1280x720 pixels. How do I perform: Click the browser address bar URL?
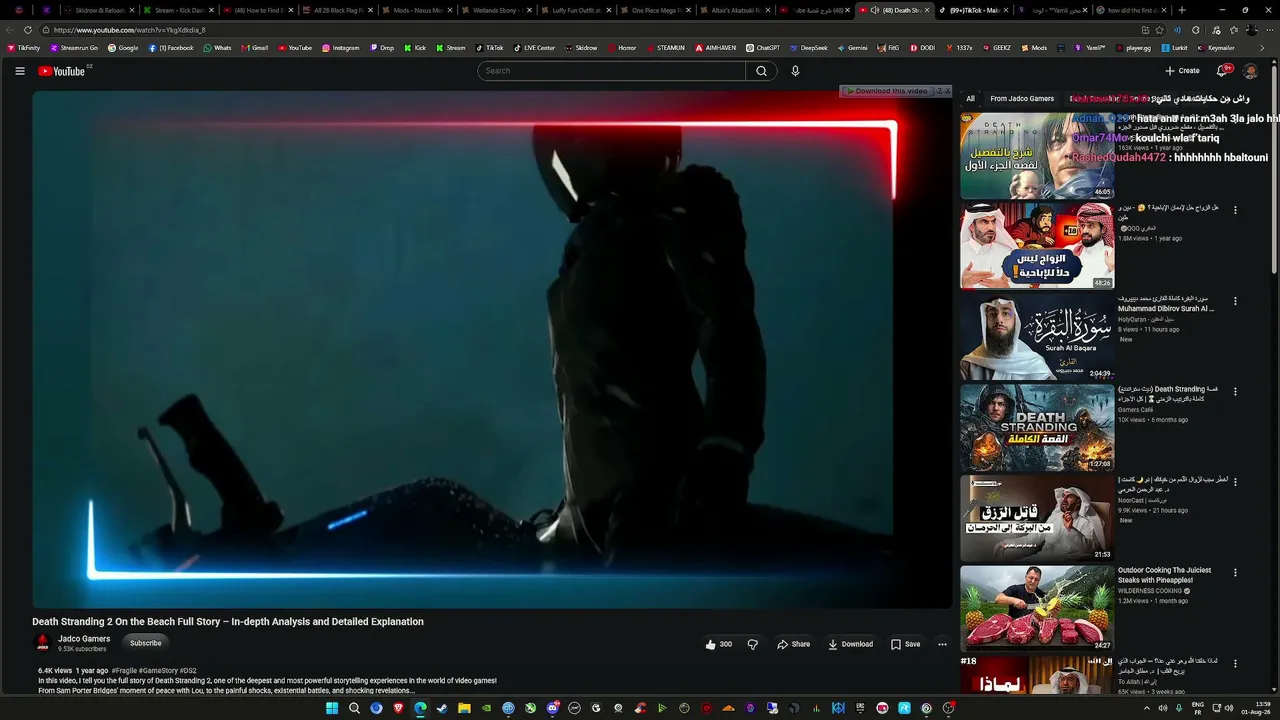(130, 30)
